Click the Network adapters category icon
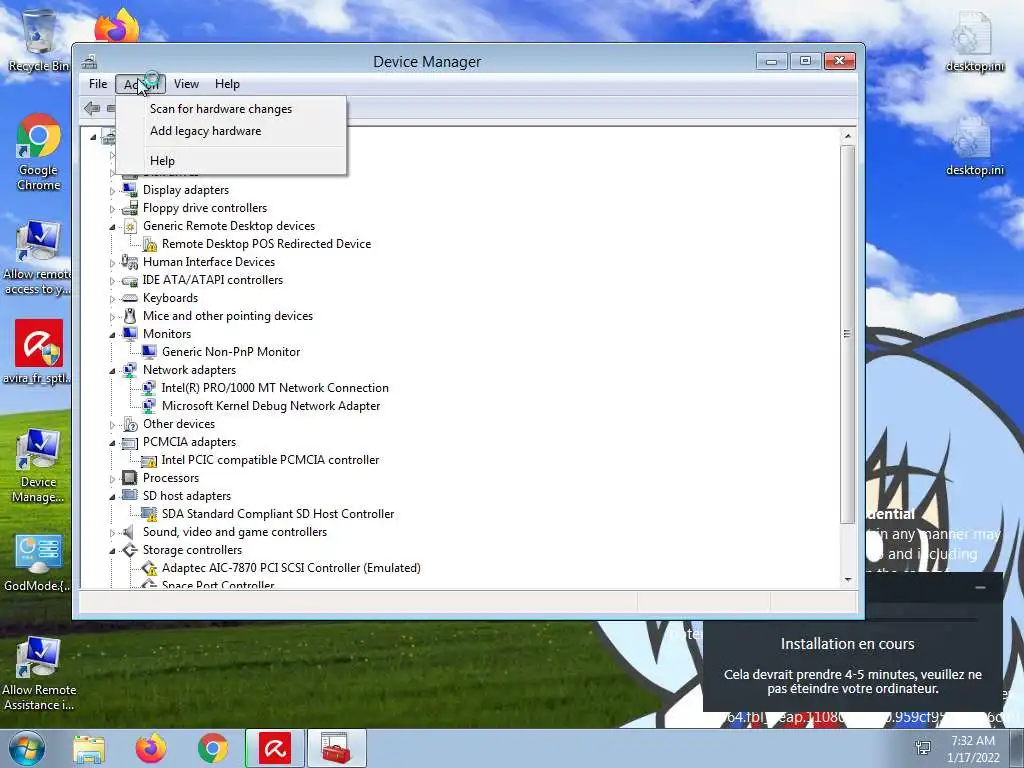 (x=130, y=370)
